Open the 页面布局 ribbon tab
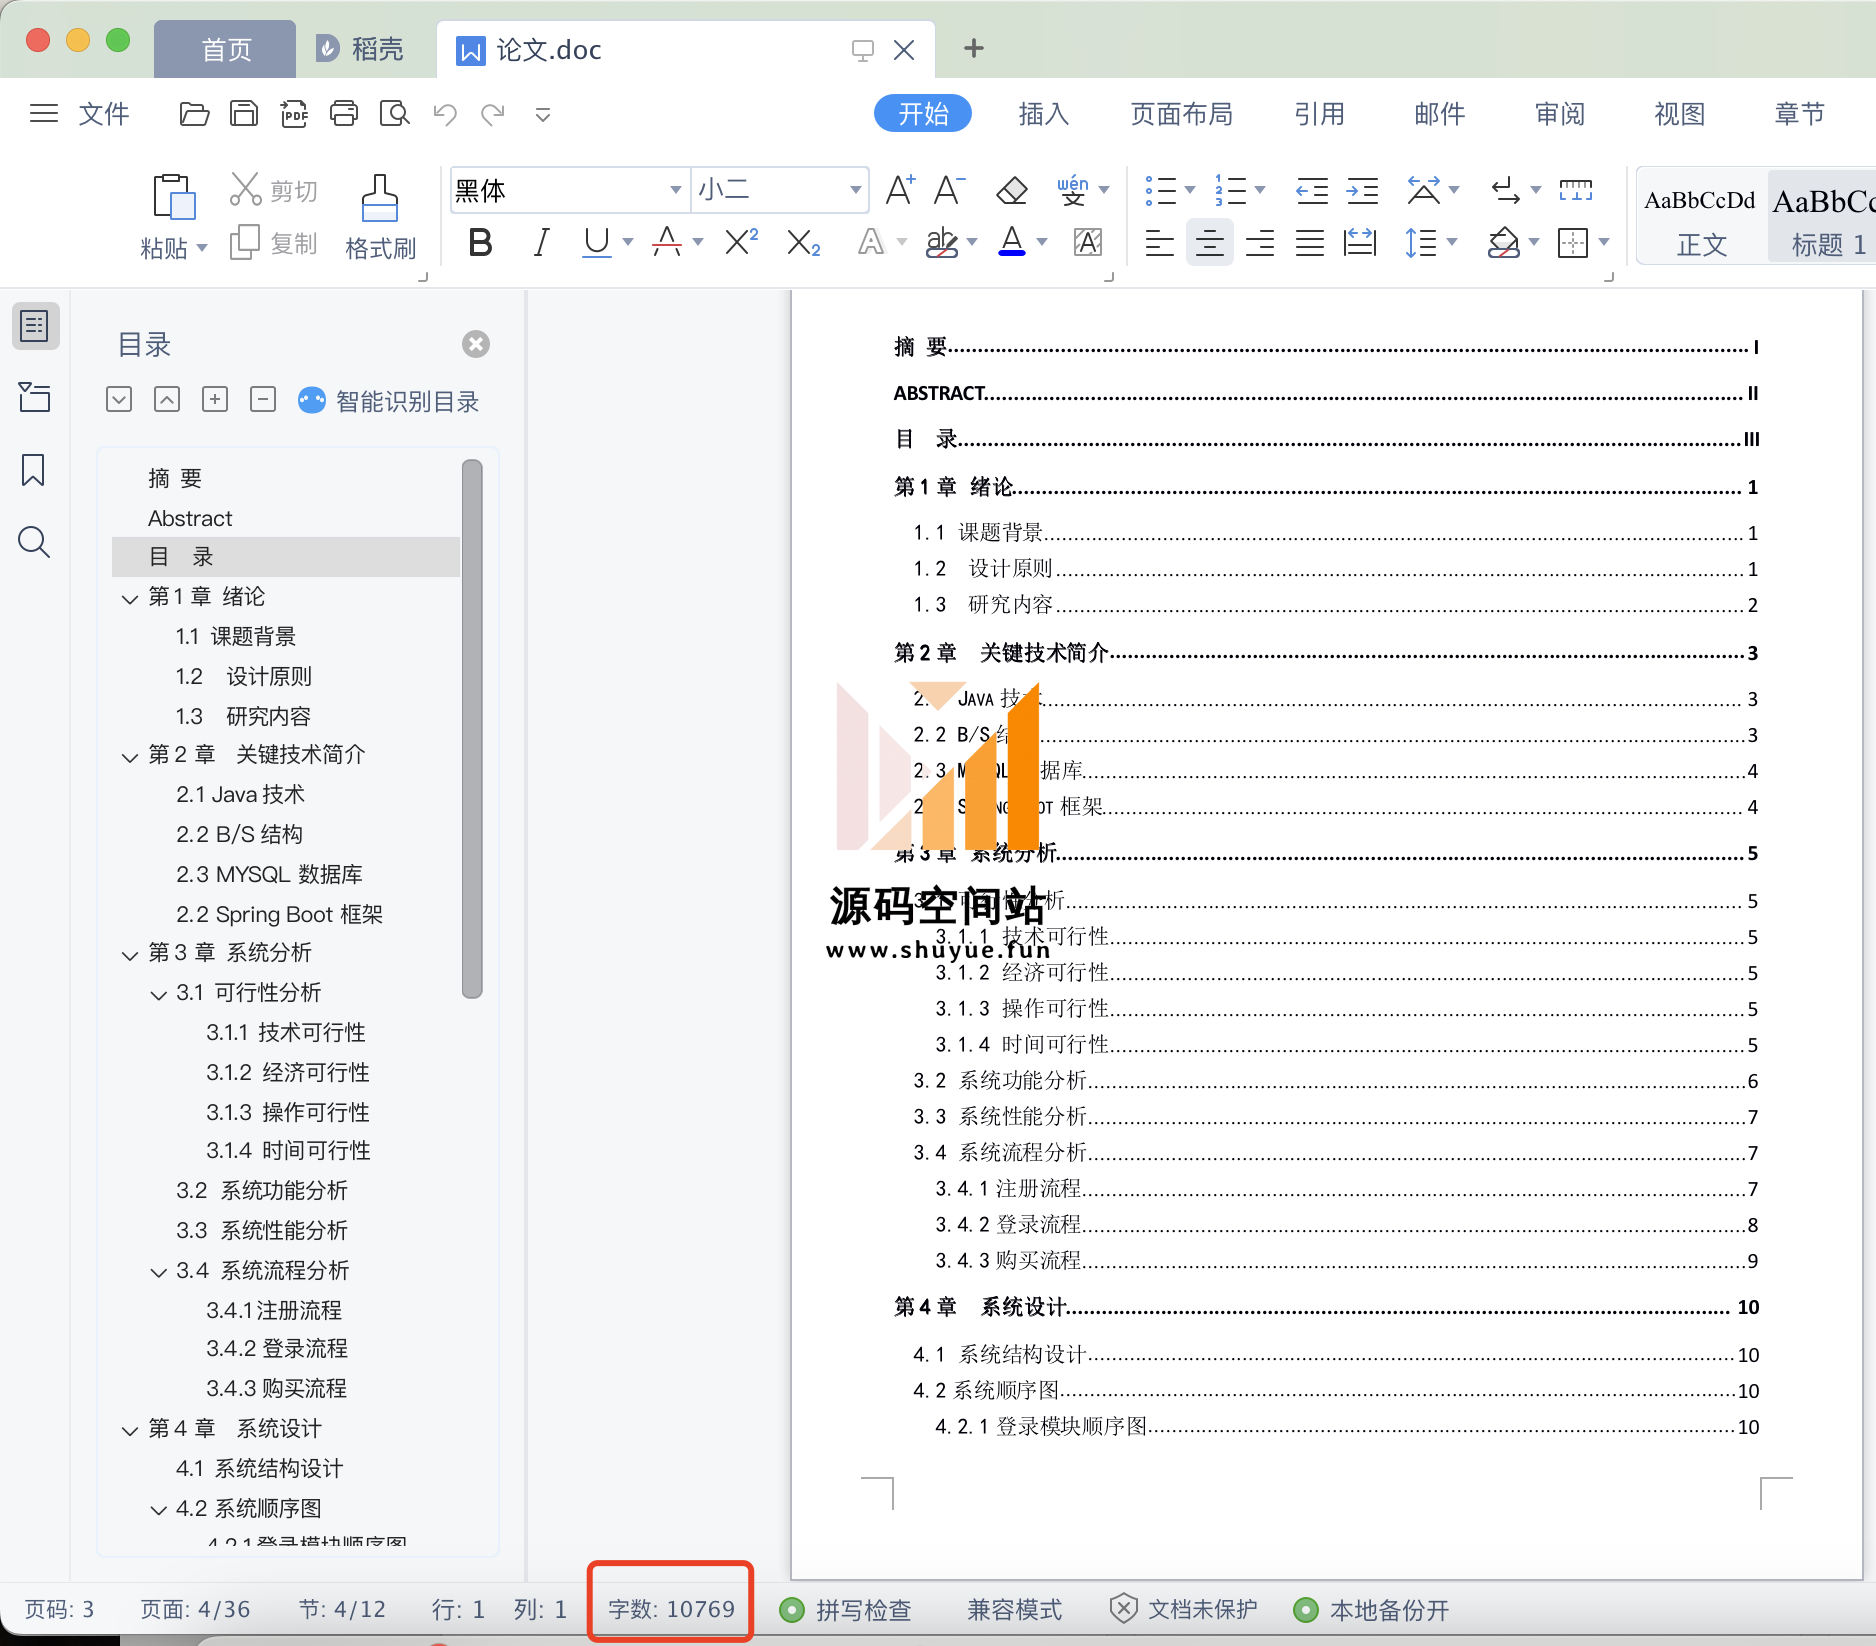The height and width of the screenshot is (1646, 1876). pos(1181,114)
